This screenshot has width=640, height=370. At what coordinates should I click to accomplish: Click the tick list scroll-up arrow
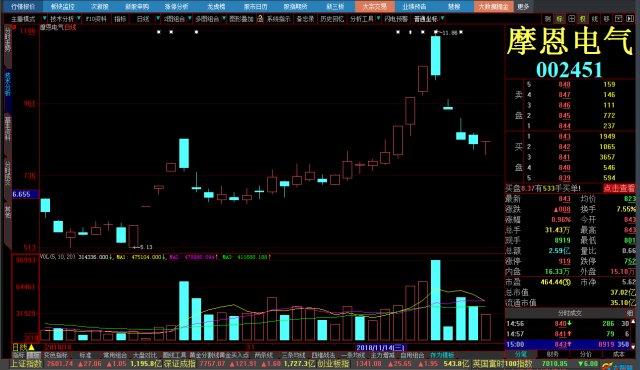tap(633, 322)
